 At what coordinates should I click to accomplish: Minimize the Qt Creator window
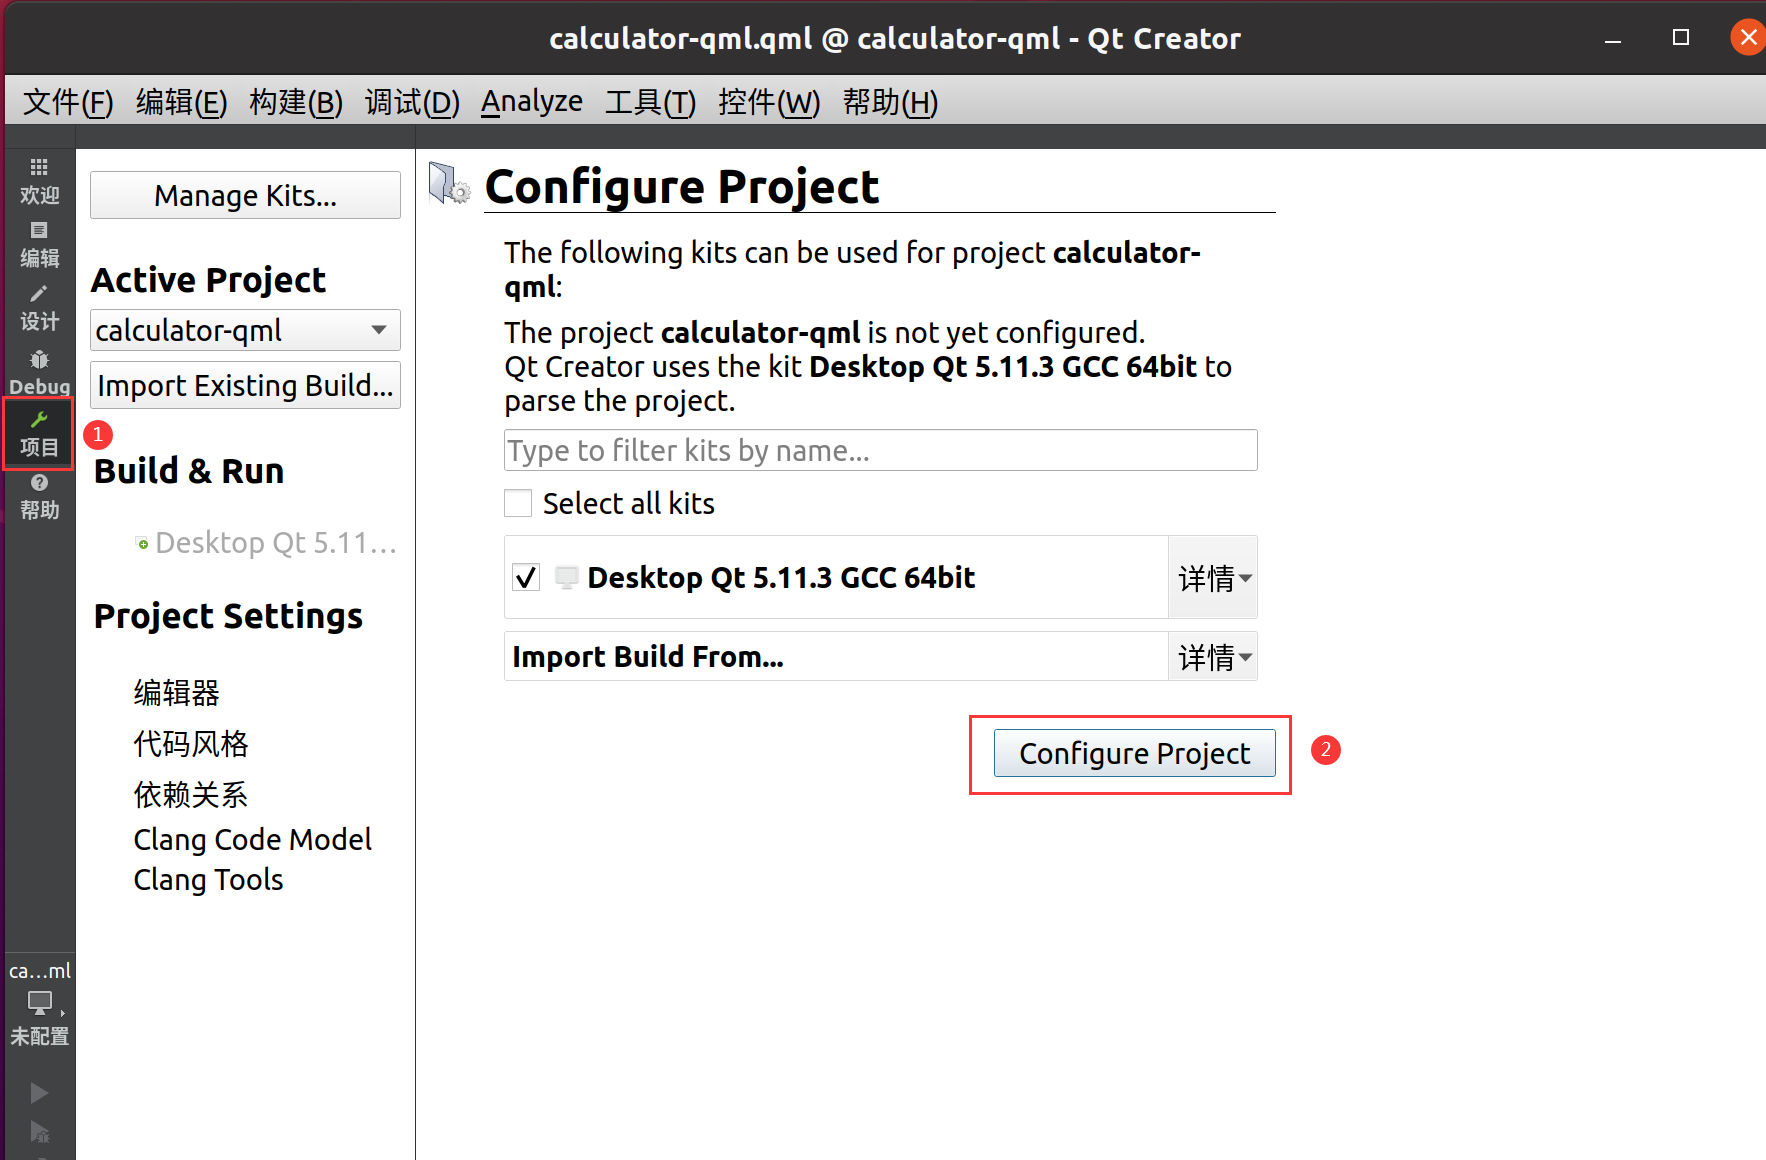1613,40
